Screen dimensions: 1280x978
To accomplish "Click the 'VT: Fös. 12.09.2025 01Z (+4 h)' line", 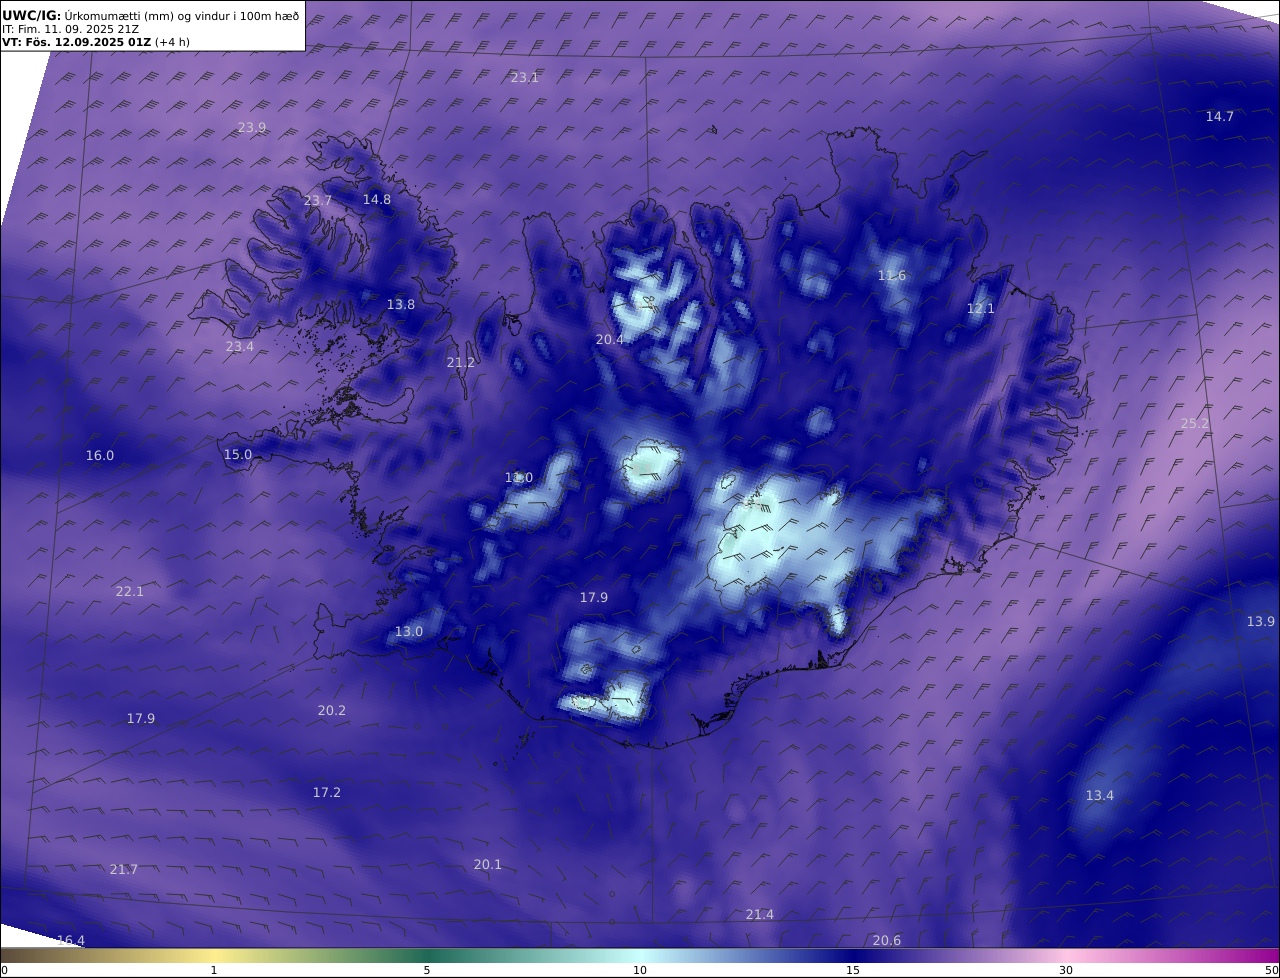I will click(x=96, y=42).
